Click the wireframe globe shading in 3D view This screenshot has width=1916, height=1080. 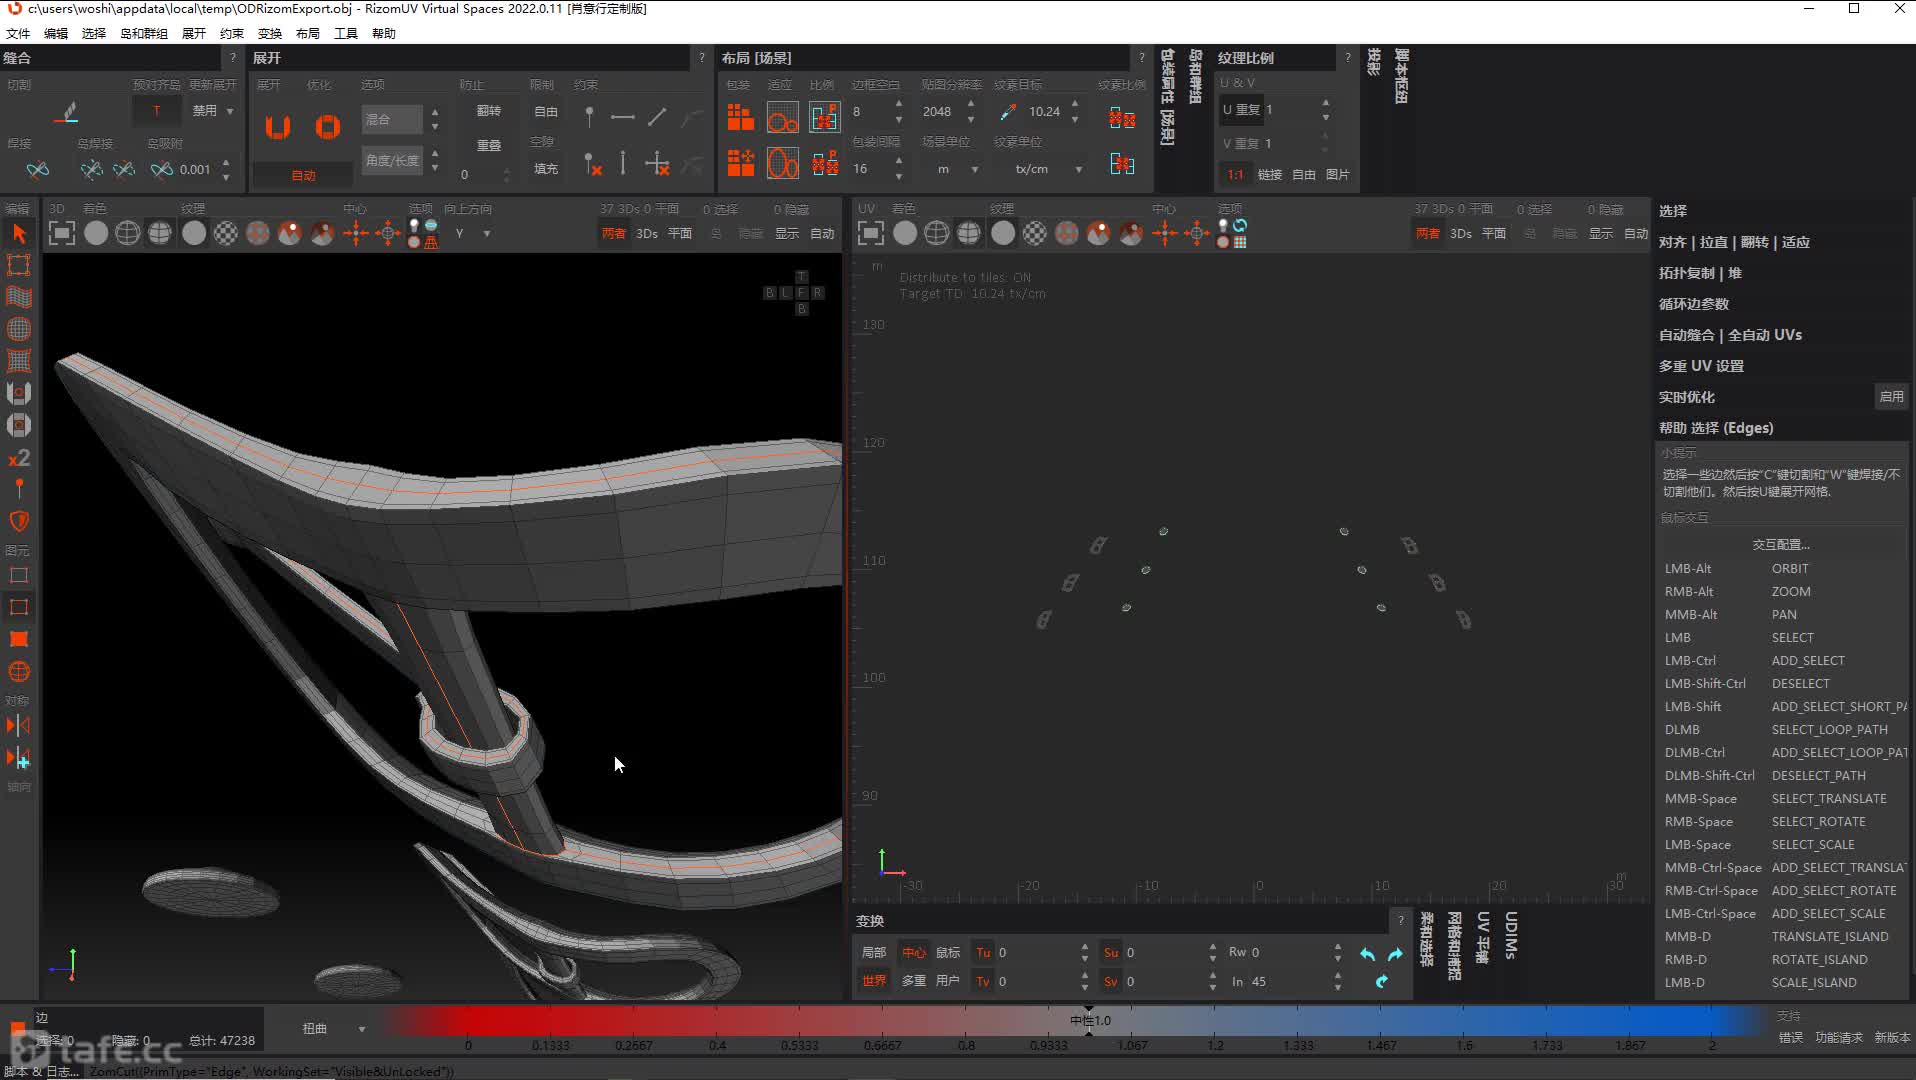click(128, 233)
